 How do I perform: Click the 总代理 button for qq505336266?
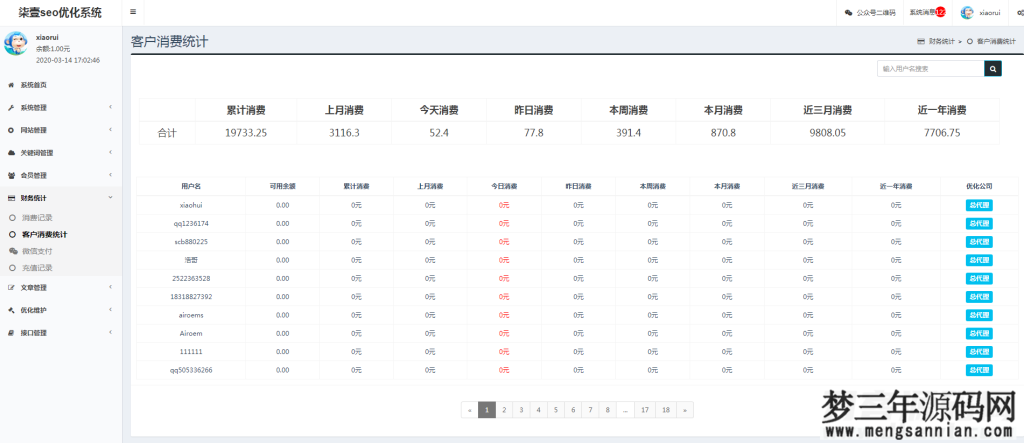tap(978, 370)
